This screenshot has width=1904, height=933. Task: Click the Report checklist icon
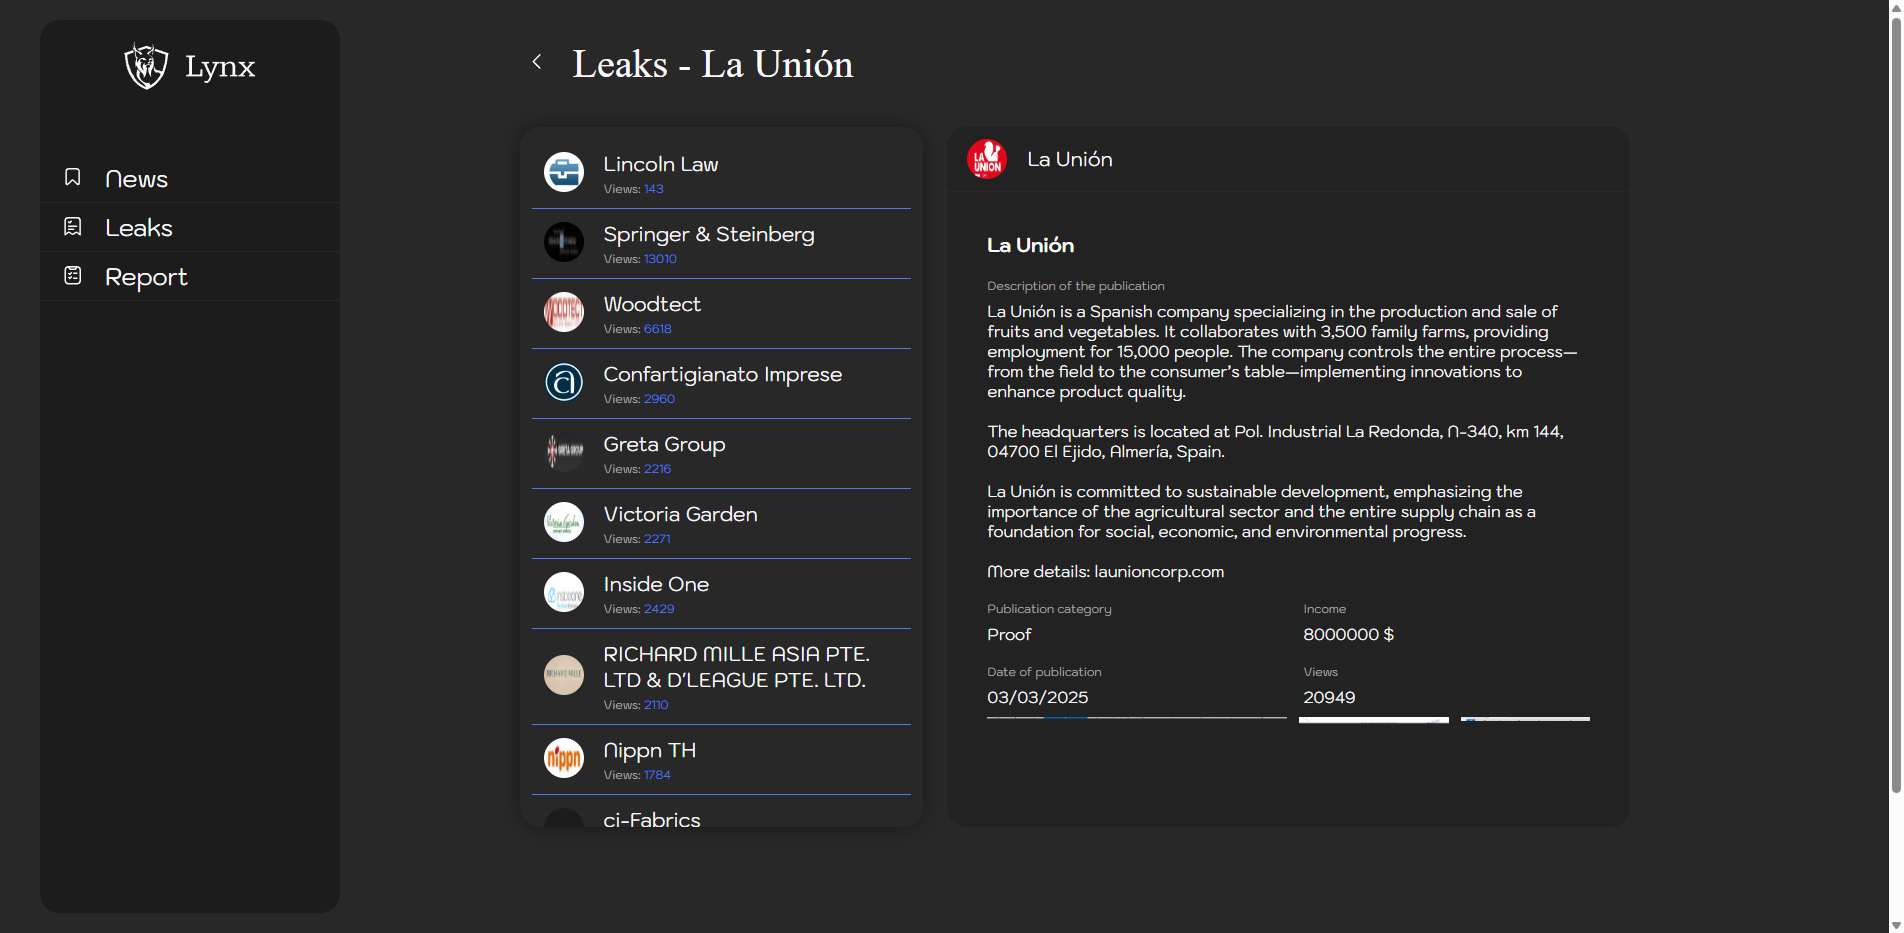pyautogui.click(x=73, y=275)
